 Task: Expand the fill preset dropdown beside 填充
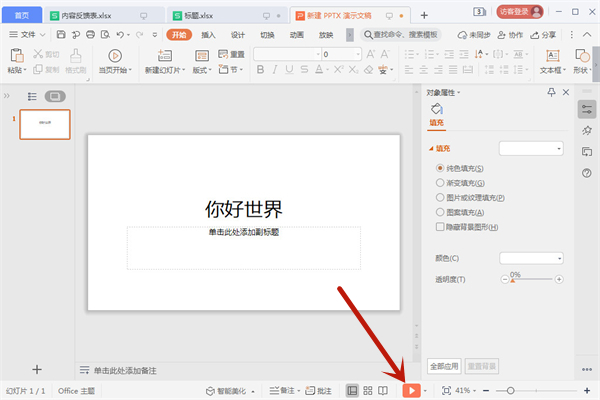point(531,148)
